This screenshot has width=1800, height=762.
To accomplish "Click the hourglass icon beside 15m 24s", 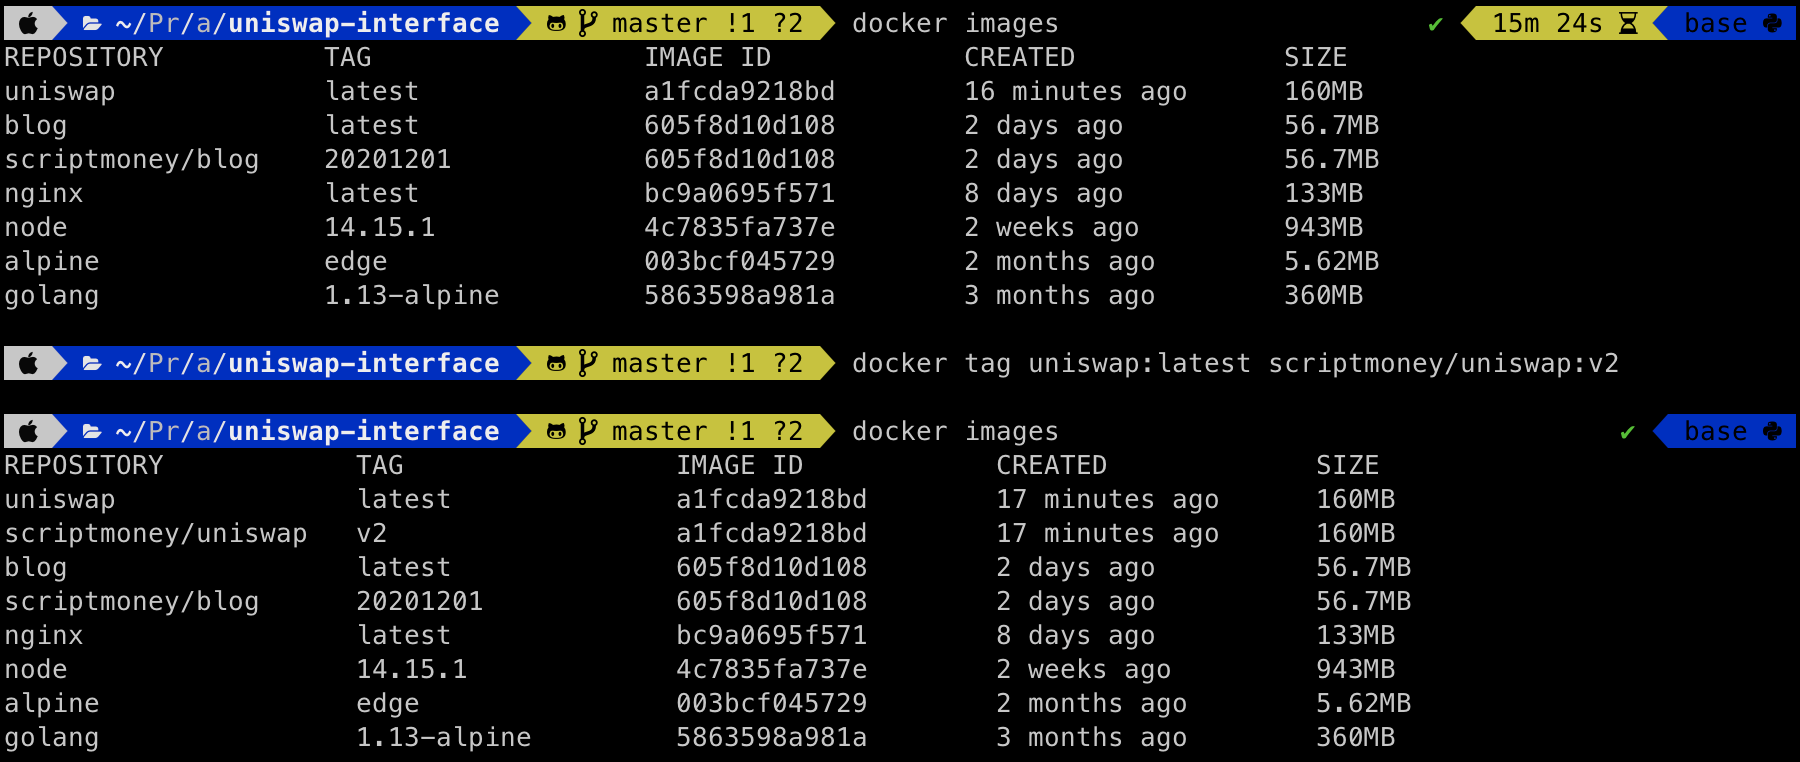I will tap(1628, 23).
